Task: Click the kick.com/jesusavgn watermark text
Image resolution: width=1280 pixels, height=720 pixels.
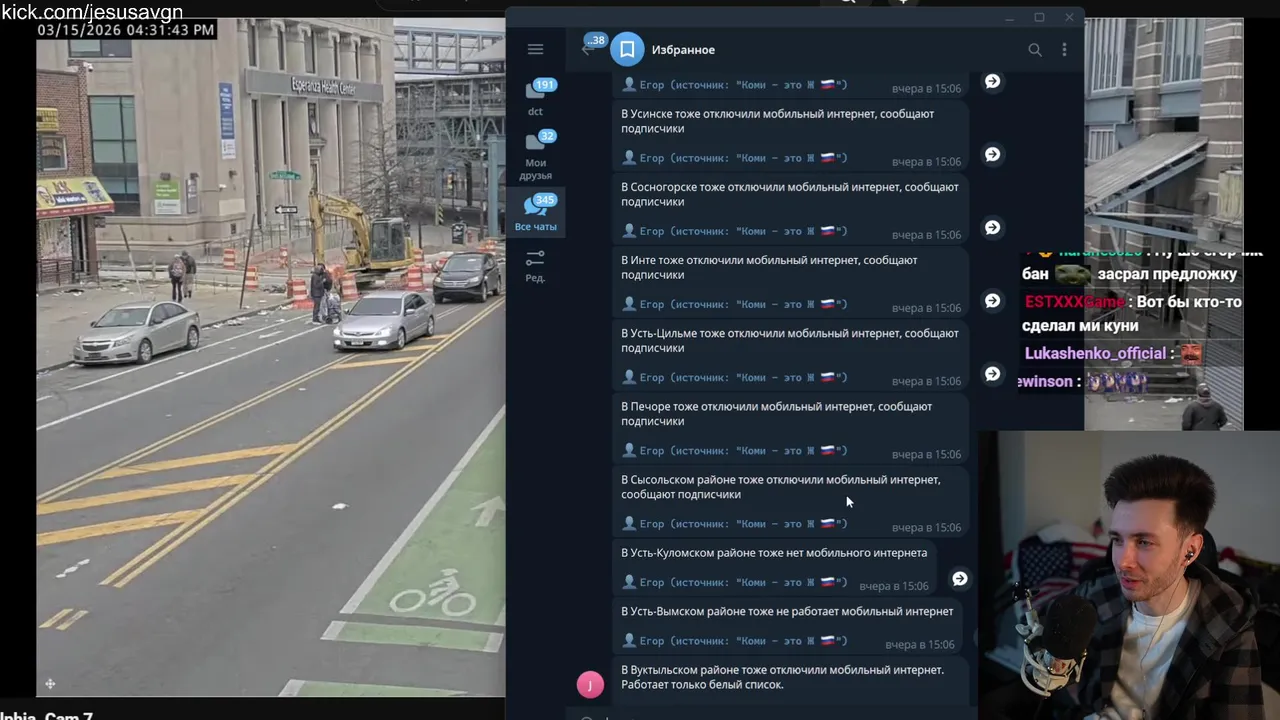Action: coord(92,11)
